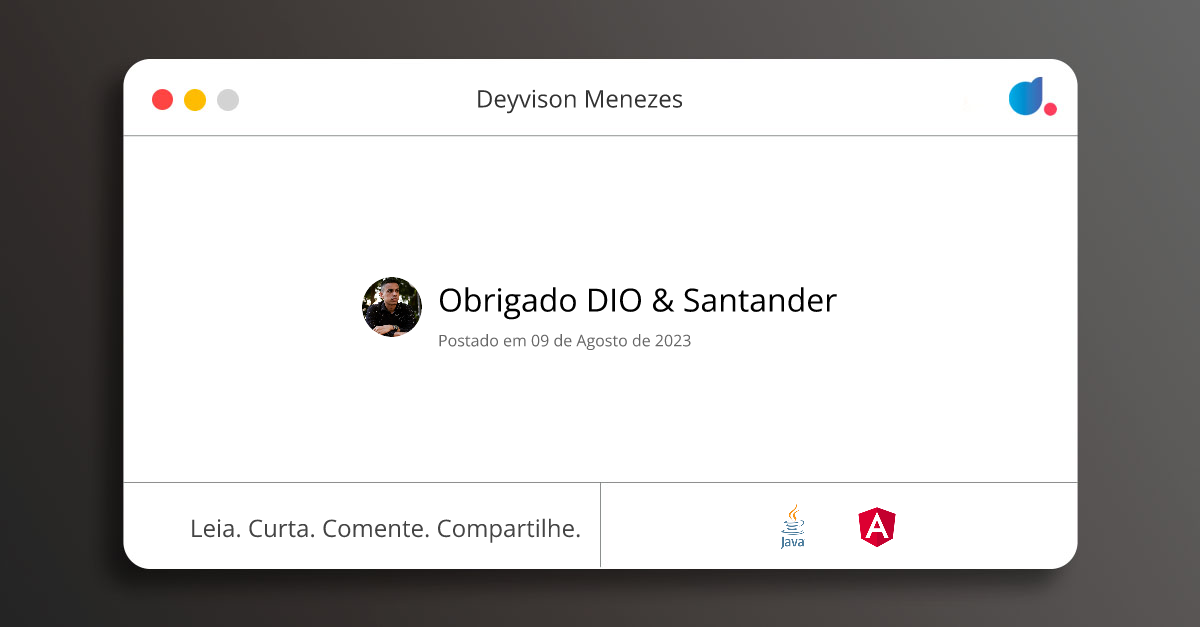The height and width of the screenshot is (628, 1200).
Task: Click the red Angular shield emblem
Action: coord(877,525)
